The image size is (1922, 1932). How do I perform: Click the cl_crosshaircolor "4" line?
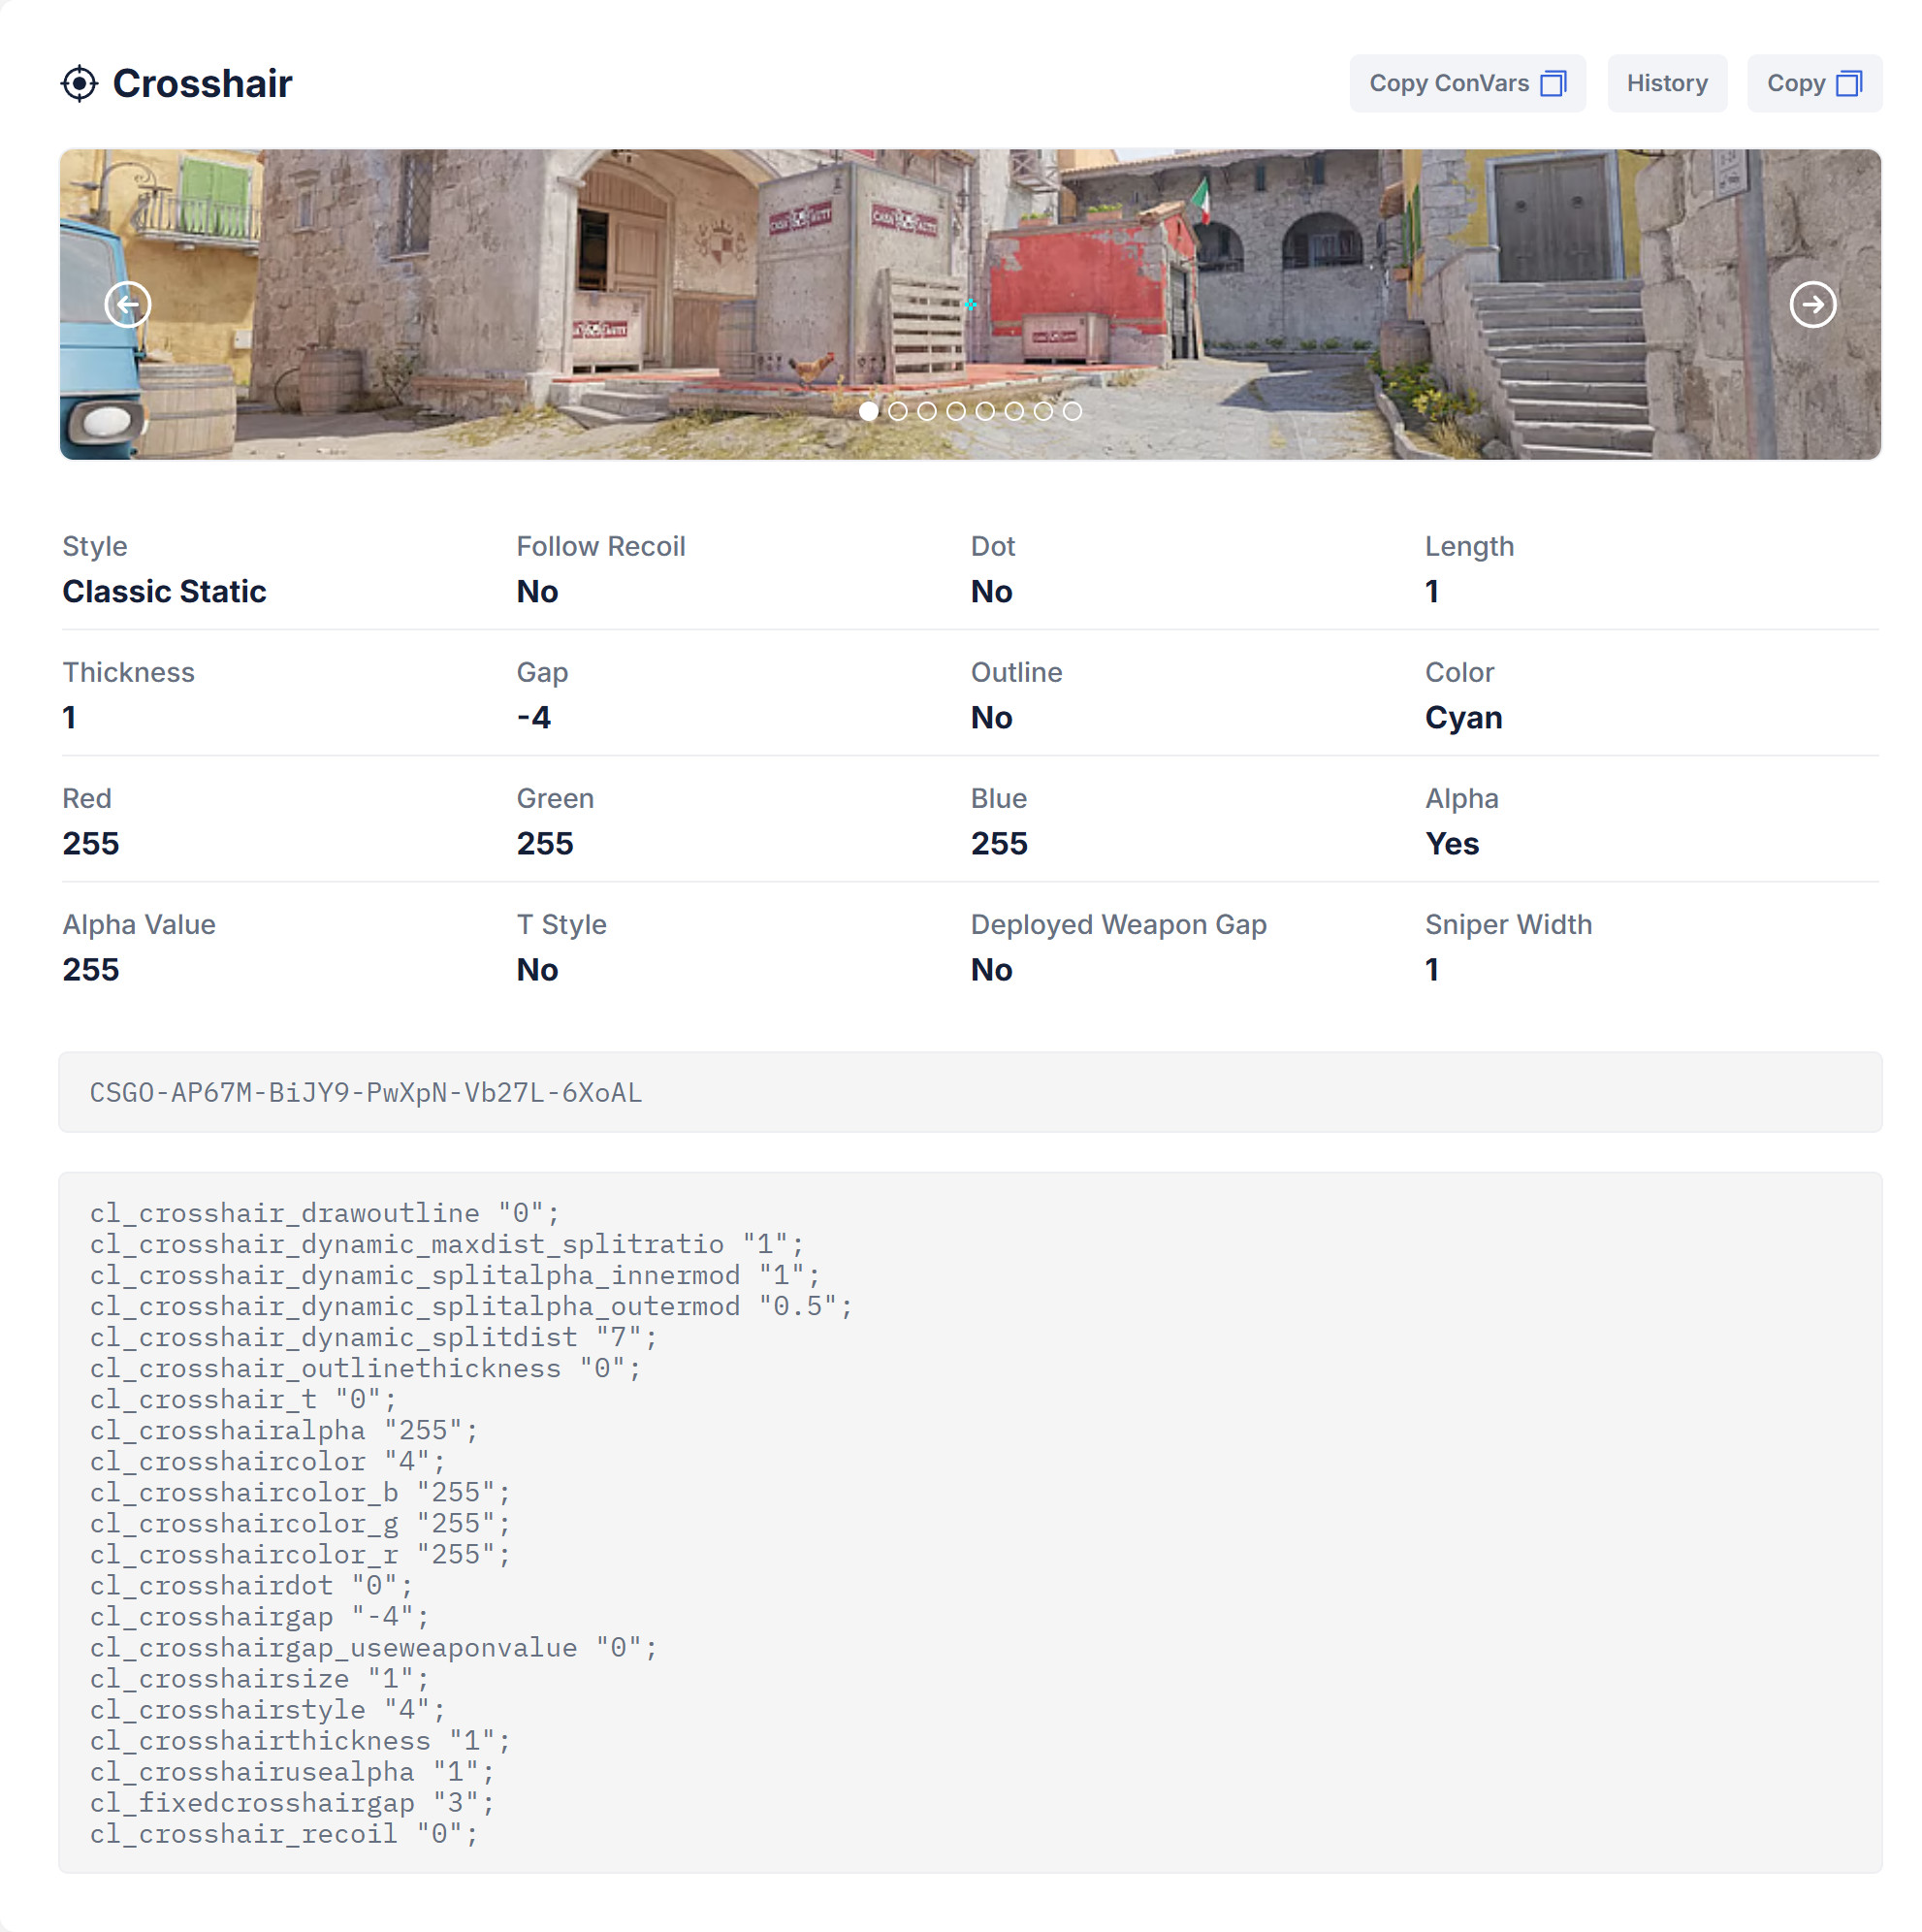pos(267,1461)
